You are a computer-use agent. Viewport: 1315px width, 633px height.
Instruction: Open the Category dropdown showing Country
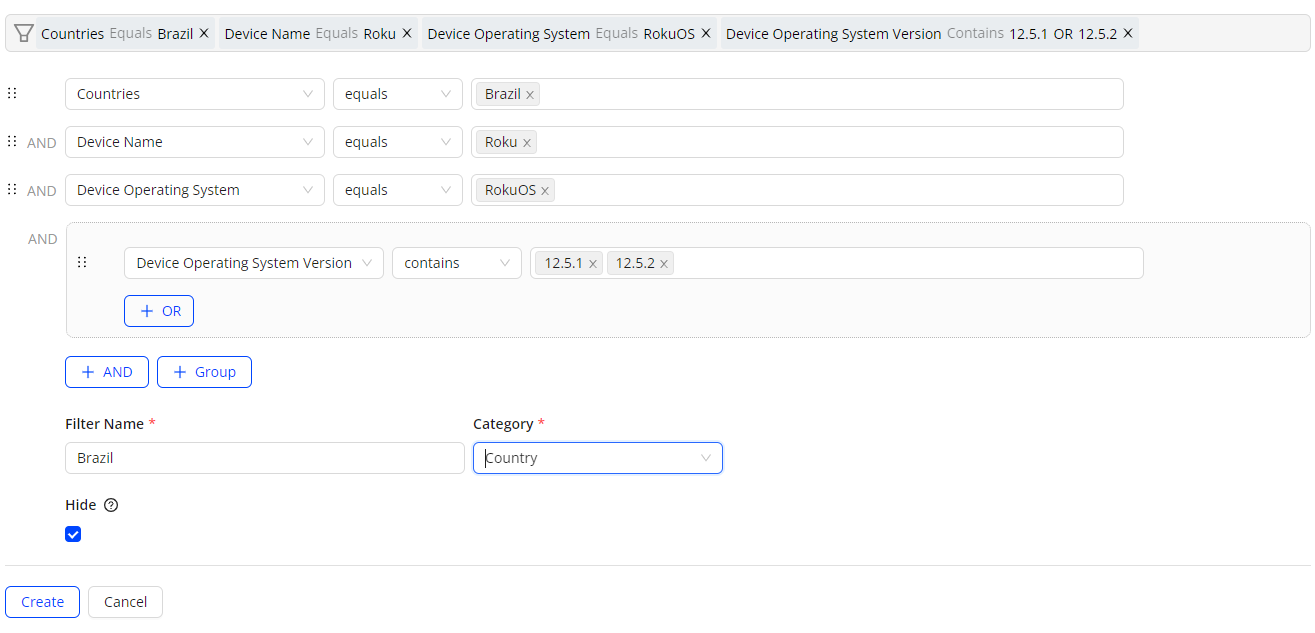point(598,458)
